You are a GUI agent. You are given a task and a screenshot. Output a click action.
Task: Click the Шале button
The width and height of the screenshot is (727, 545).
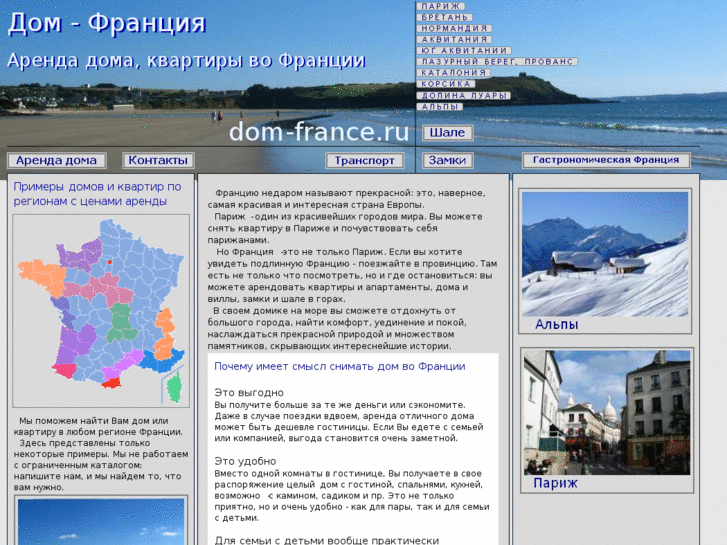pyautogui.click(x=447, y=133)
